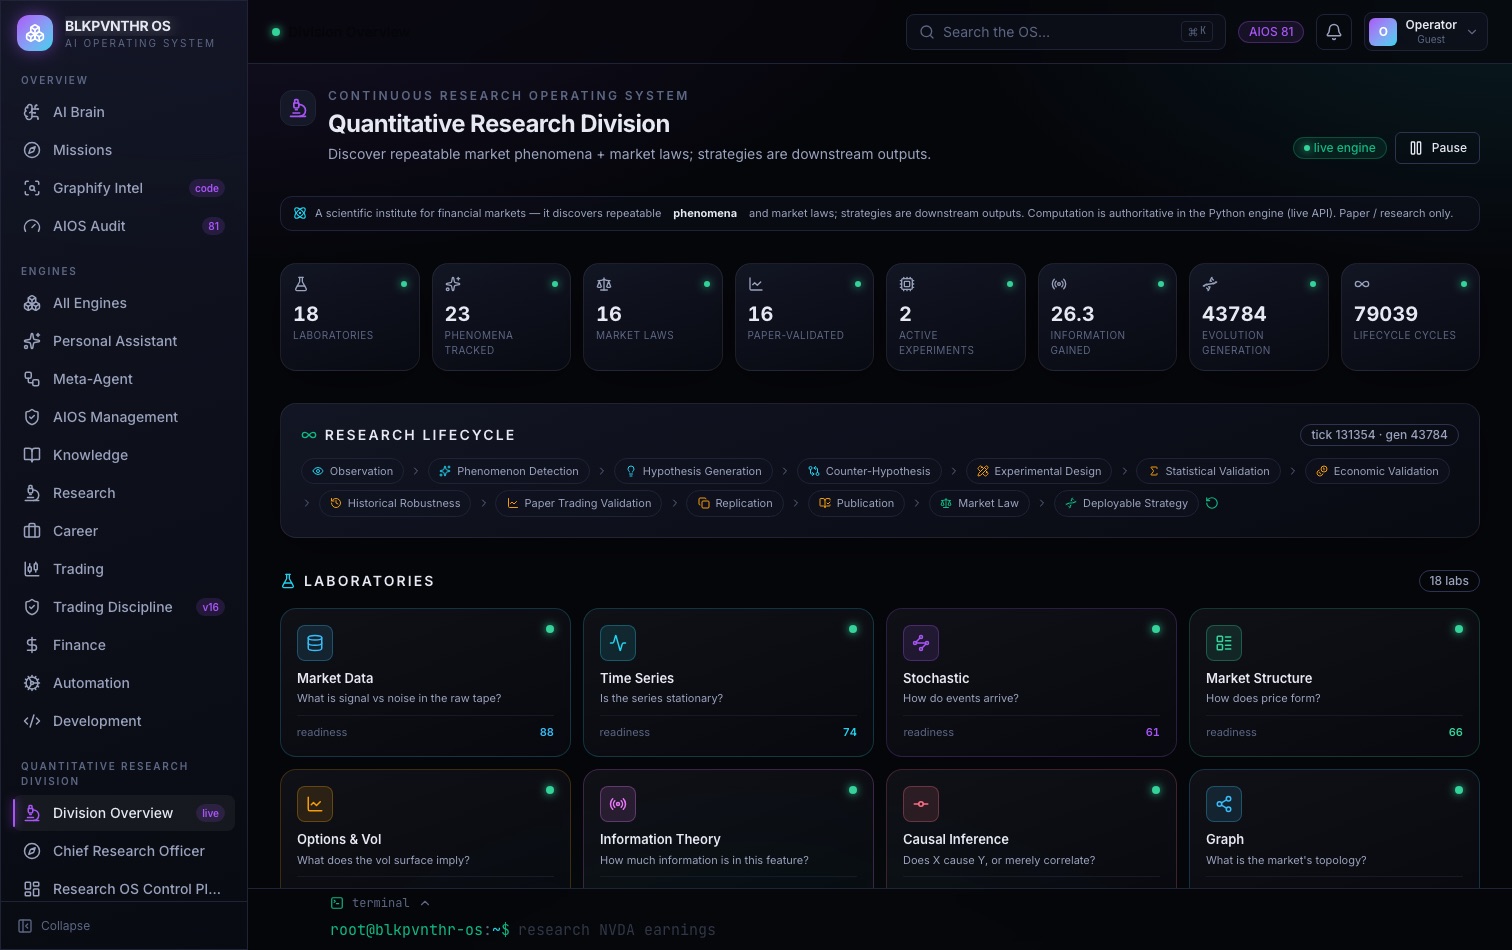This screenshot has height=950, width=1512.
Task: Click the Information Gained signal icon
Action: point(1059,284)
